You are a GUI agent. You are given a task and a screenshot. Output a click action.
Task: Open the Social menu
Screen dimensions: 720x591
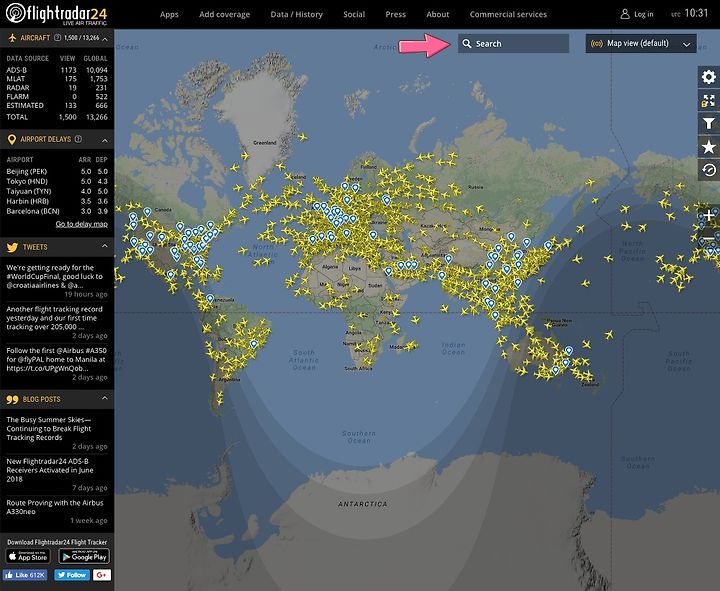click(x=354, y=14)
